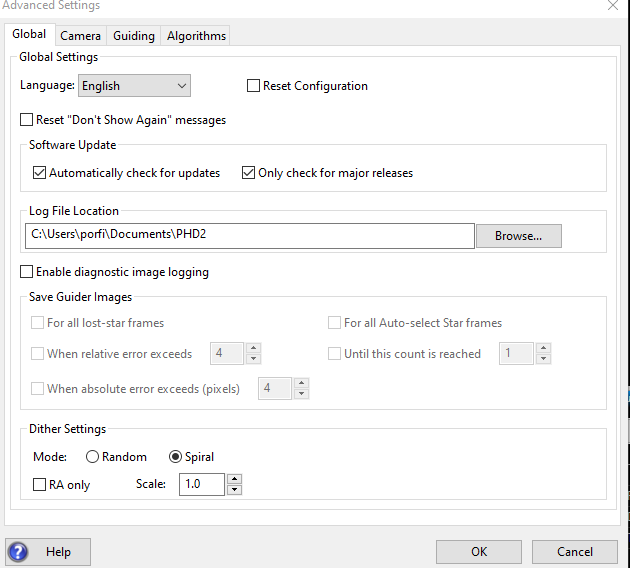
Task: Cancel the Advanced Settings dialog
Action: 574,551
